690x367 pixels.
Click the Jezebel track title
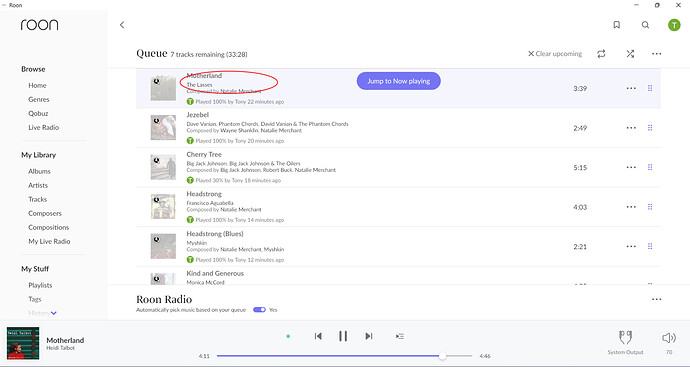[198, 115]
